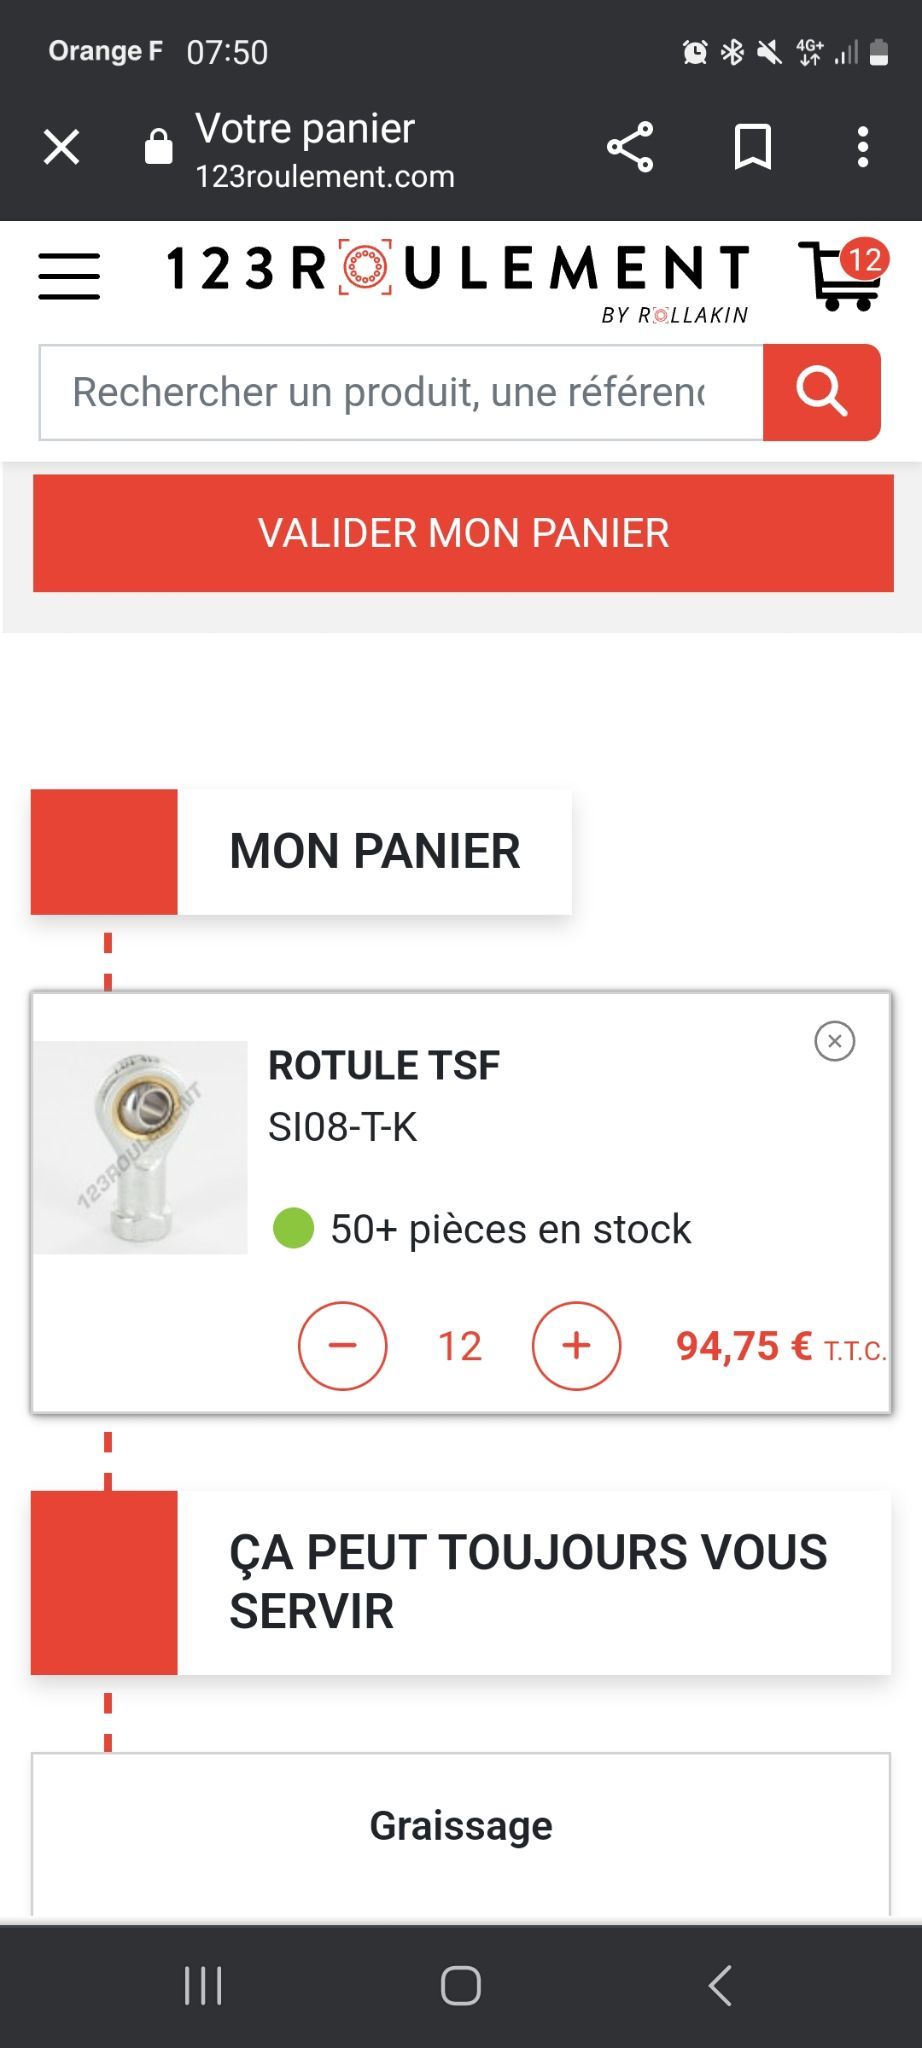Screen dimensions: 922x2048
Task: Bookmark this page
Action: 752,148
